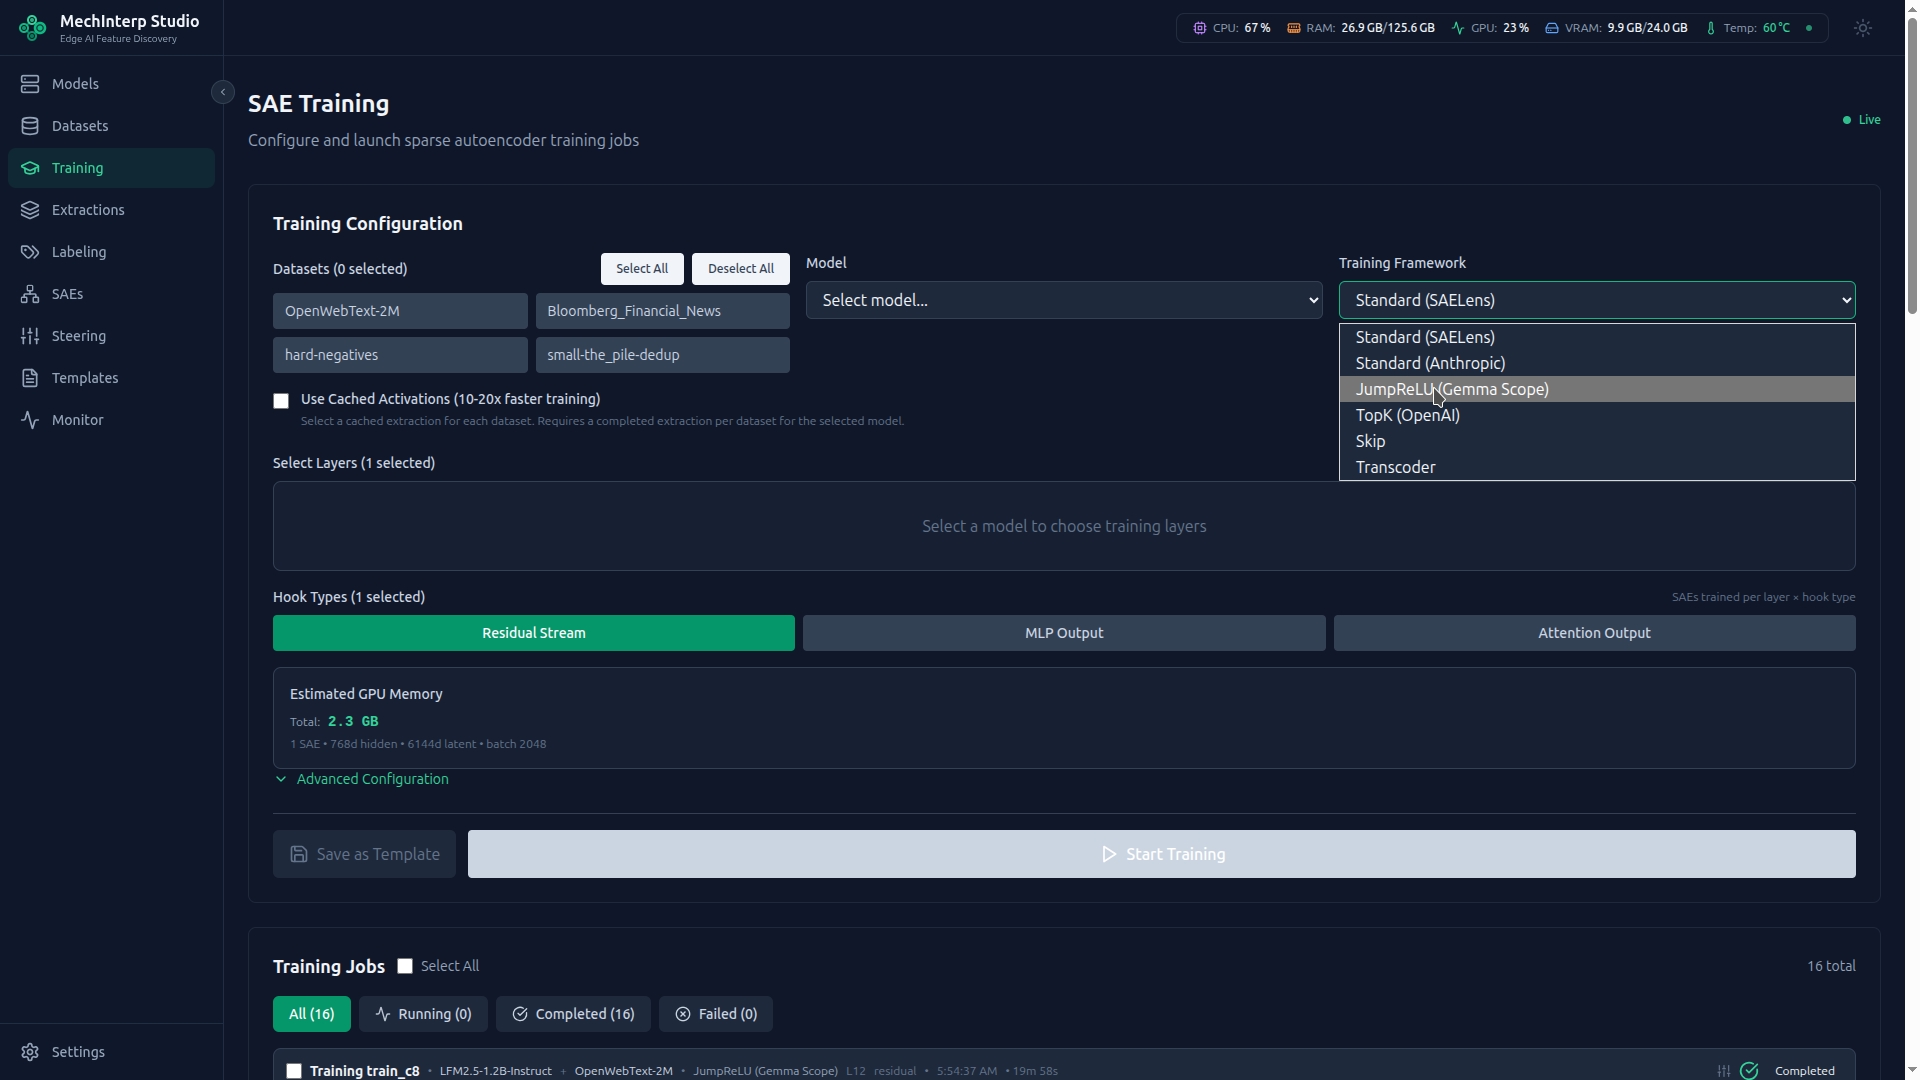This screenshot has height=1080, width=1920.
Task: Click the VRAM drive icon in status bar
Action: (x=1552, y=28)
